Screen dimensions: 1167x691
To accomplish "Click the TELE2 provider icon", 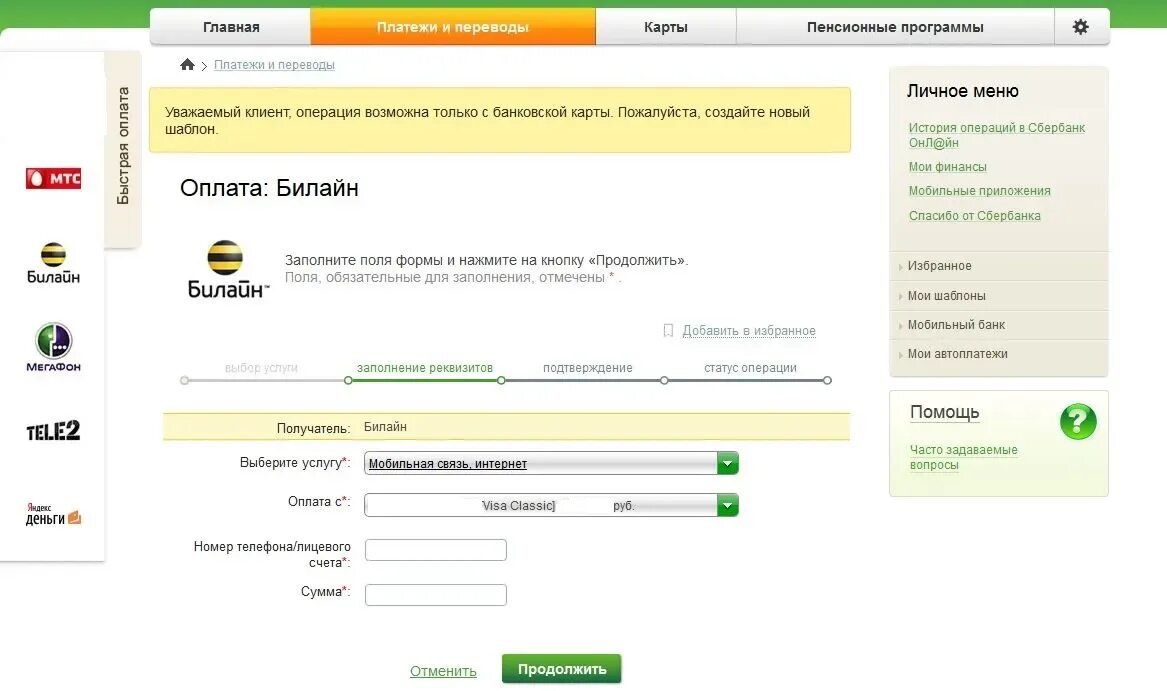I will point(52,430).
